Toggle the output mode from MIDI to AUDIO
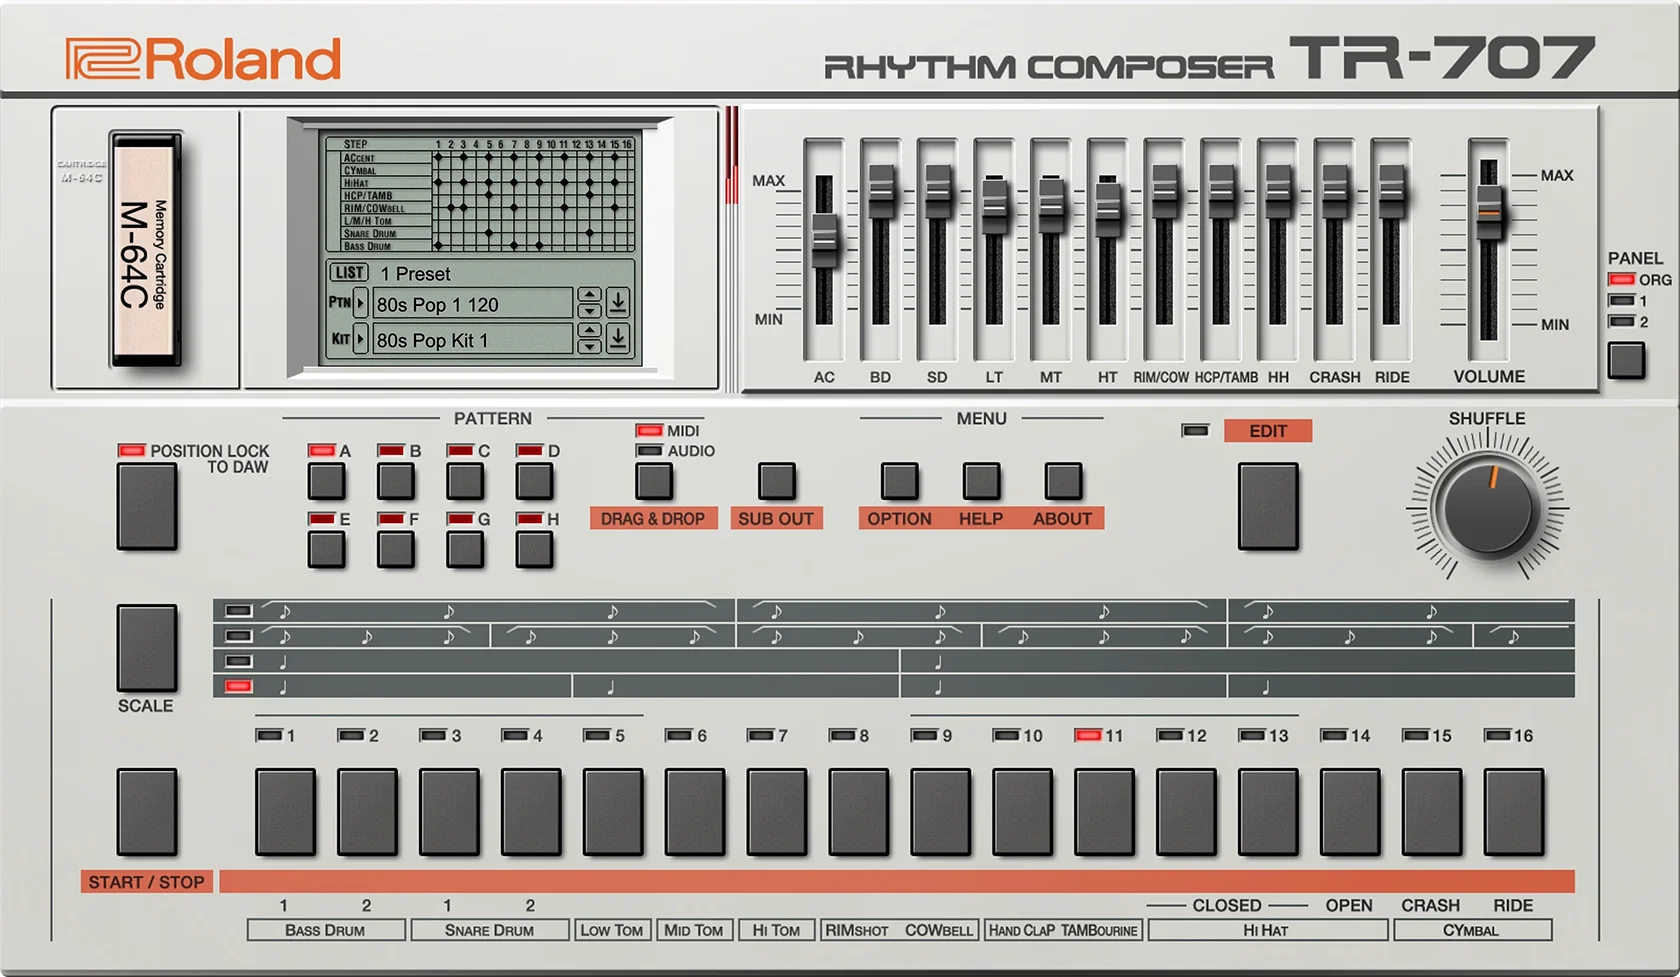Image resolution: width=1680 pixels, height=977 pixels. coord(649,451)
